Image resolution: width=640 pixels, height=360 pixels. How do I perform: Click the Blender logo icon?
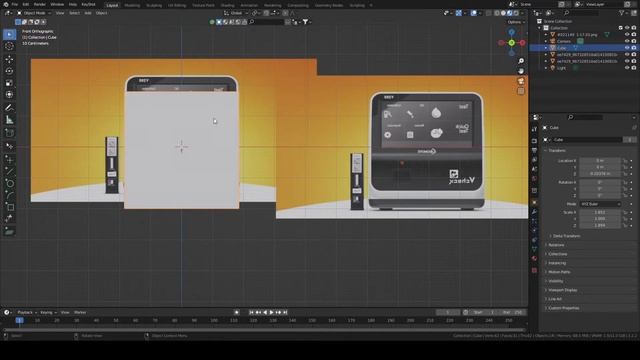click(6, 4)
